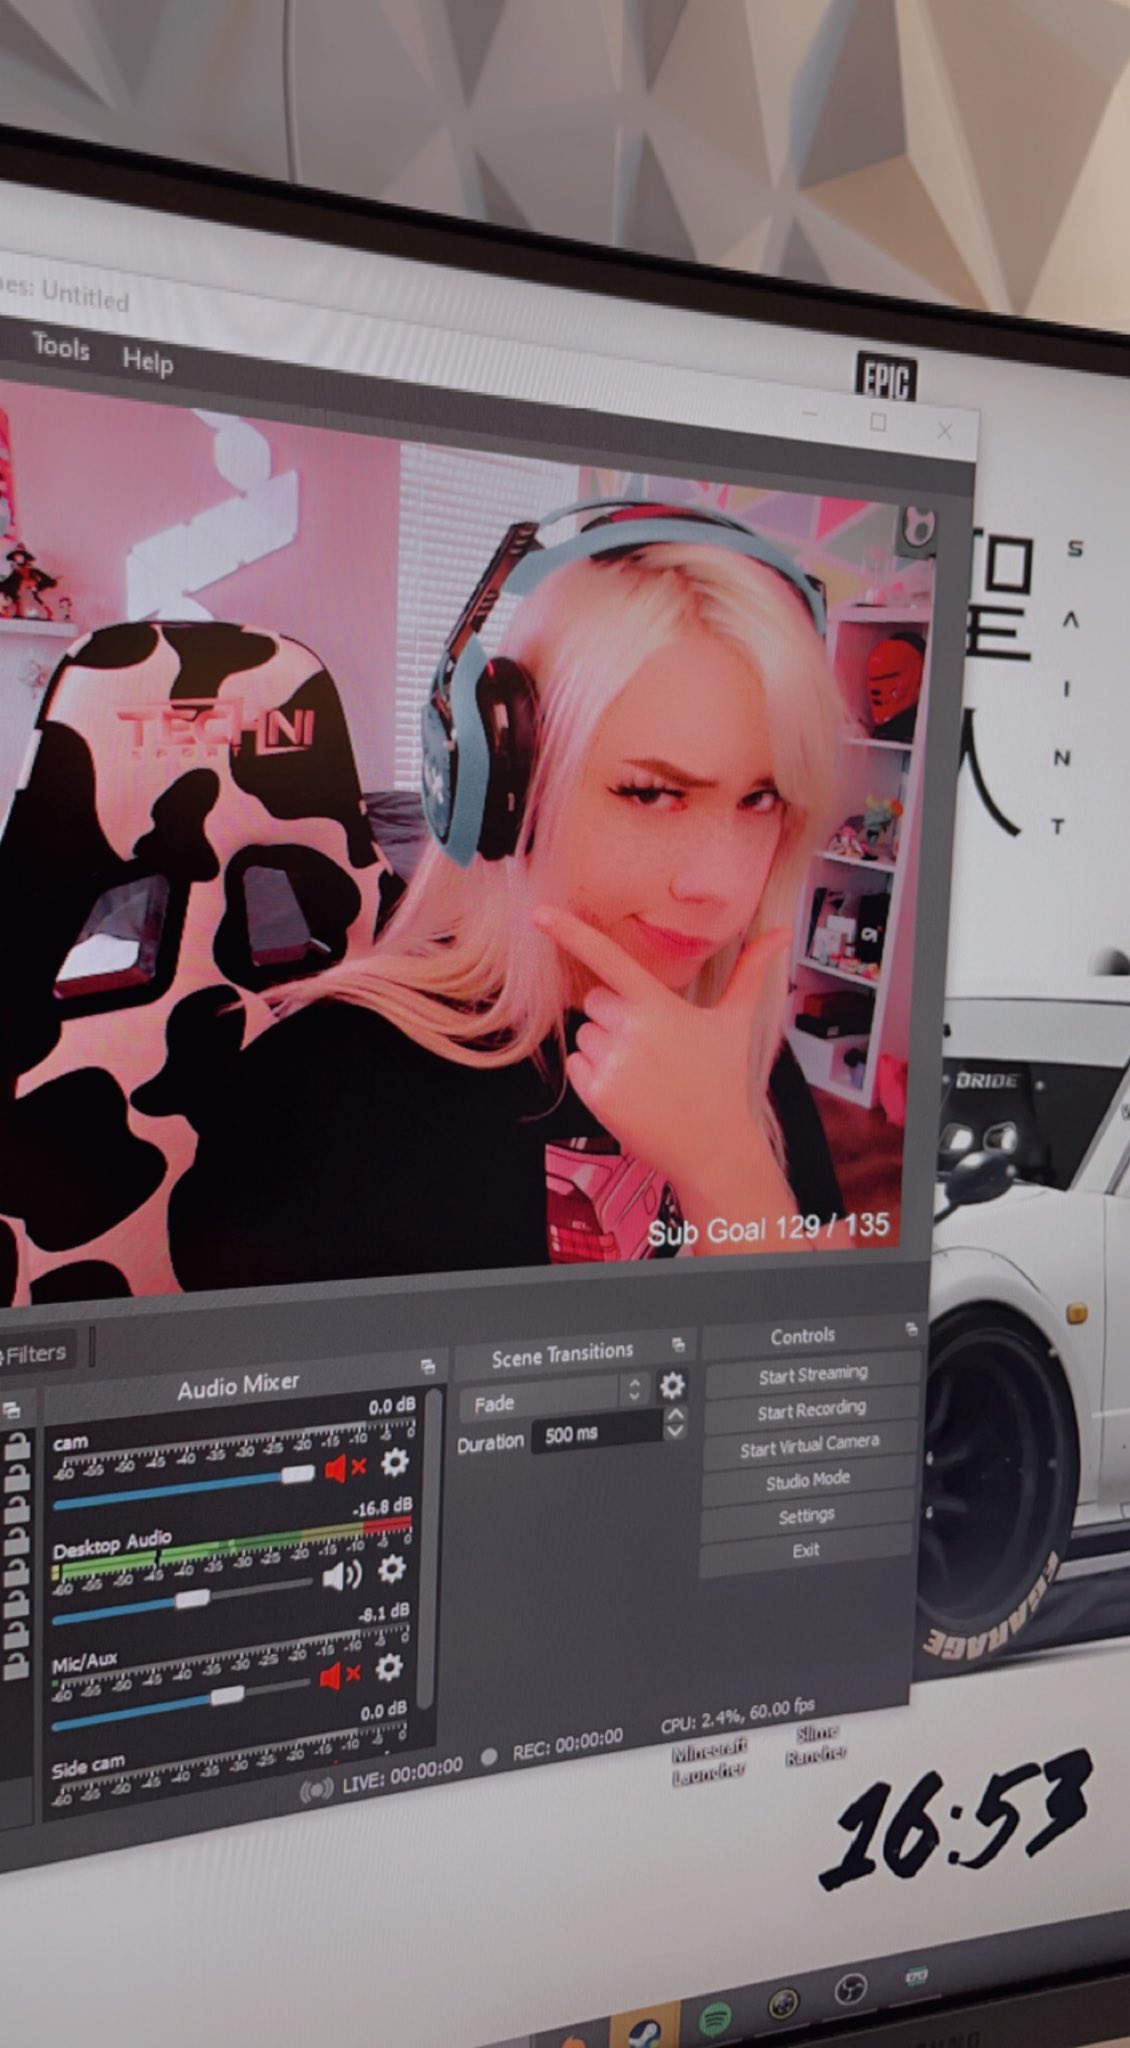Viewport: 1130px width, 2048px height.
Task: Undock the Audio Mixer panel
Action: coord(428,1366)
